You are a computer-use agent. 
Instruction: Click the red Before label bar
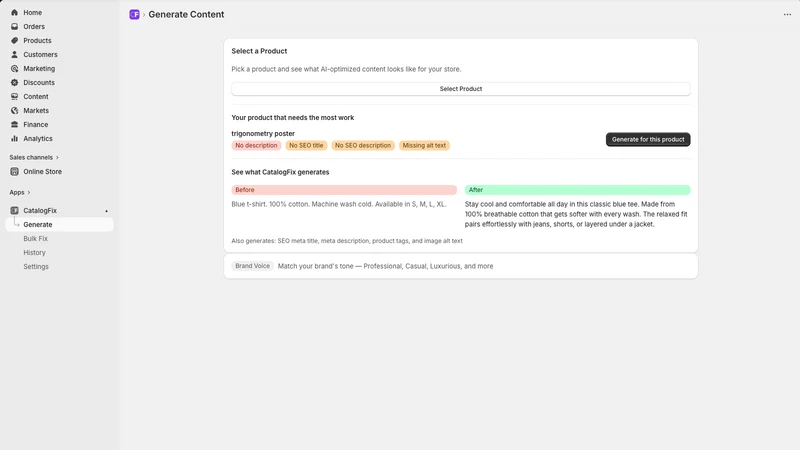click(x=344, y=190)
